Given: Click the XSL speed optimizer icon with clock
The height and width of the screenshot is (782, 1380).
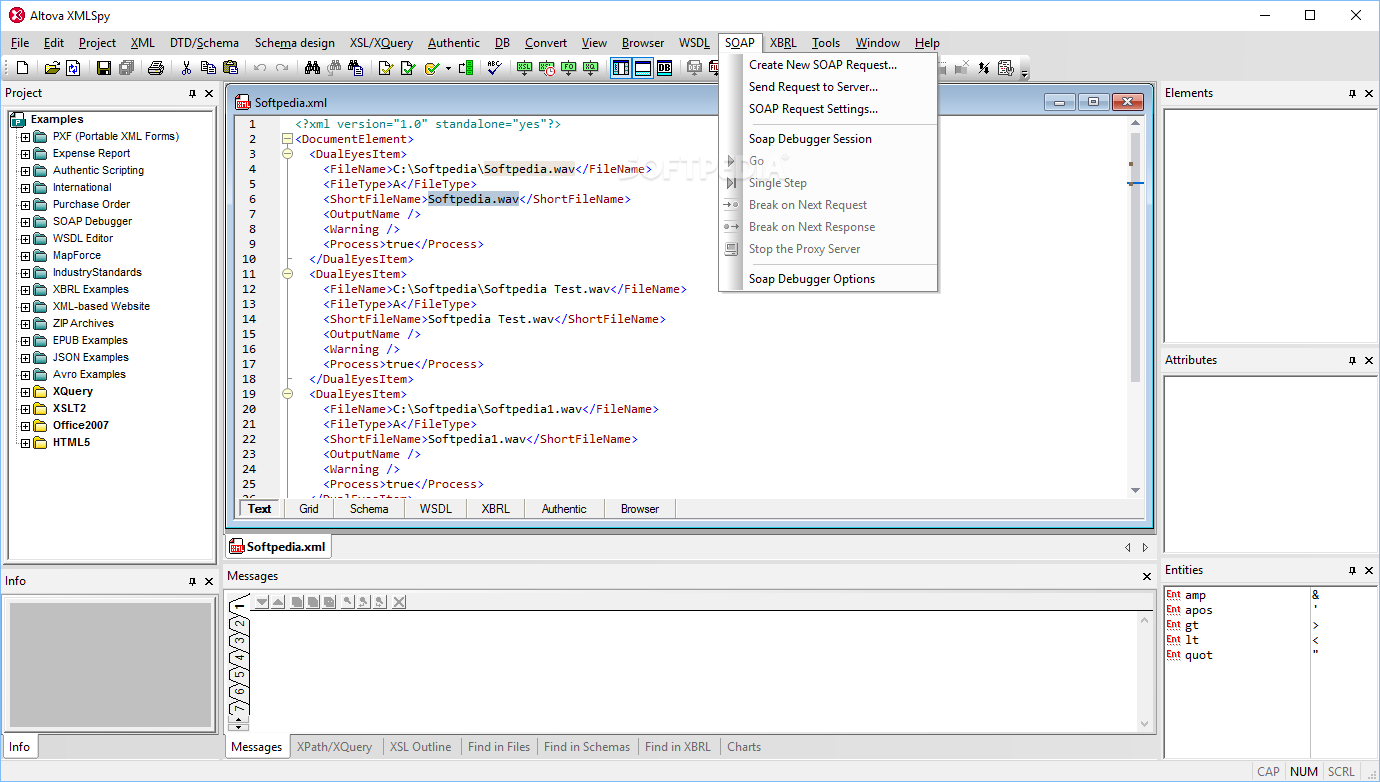Looking at the screenshot, I should click(546, 68).
